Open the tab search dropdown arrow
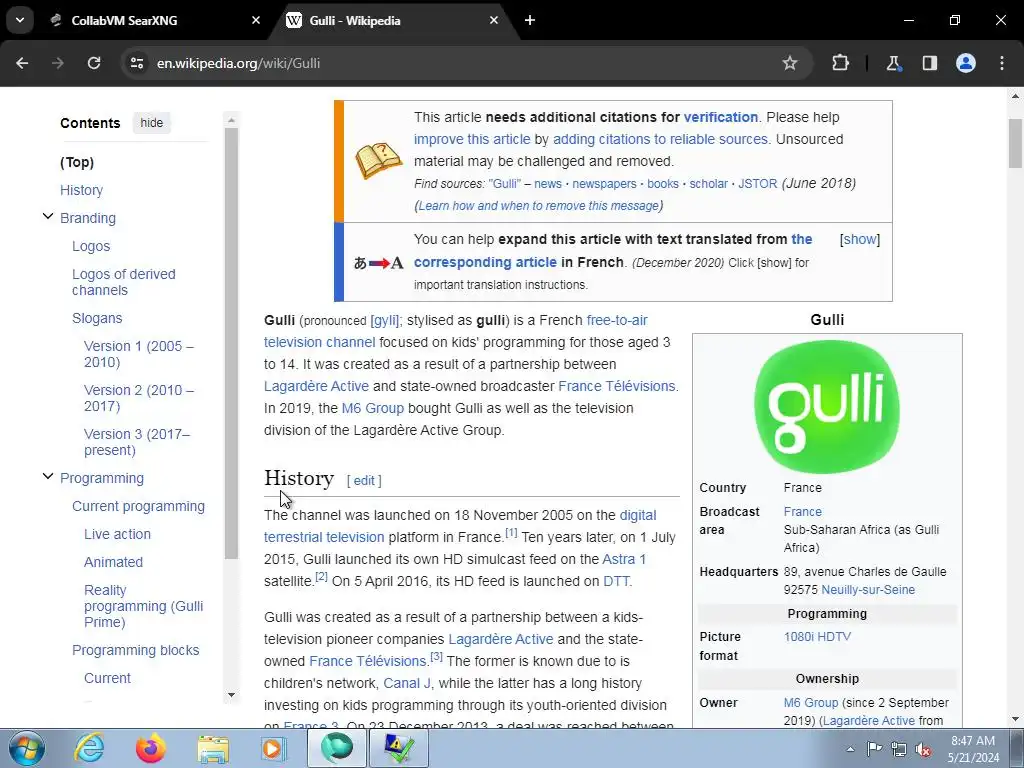The image size is (1024, 768). click(x=20, y=20)
